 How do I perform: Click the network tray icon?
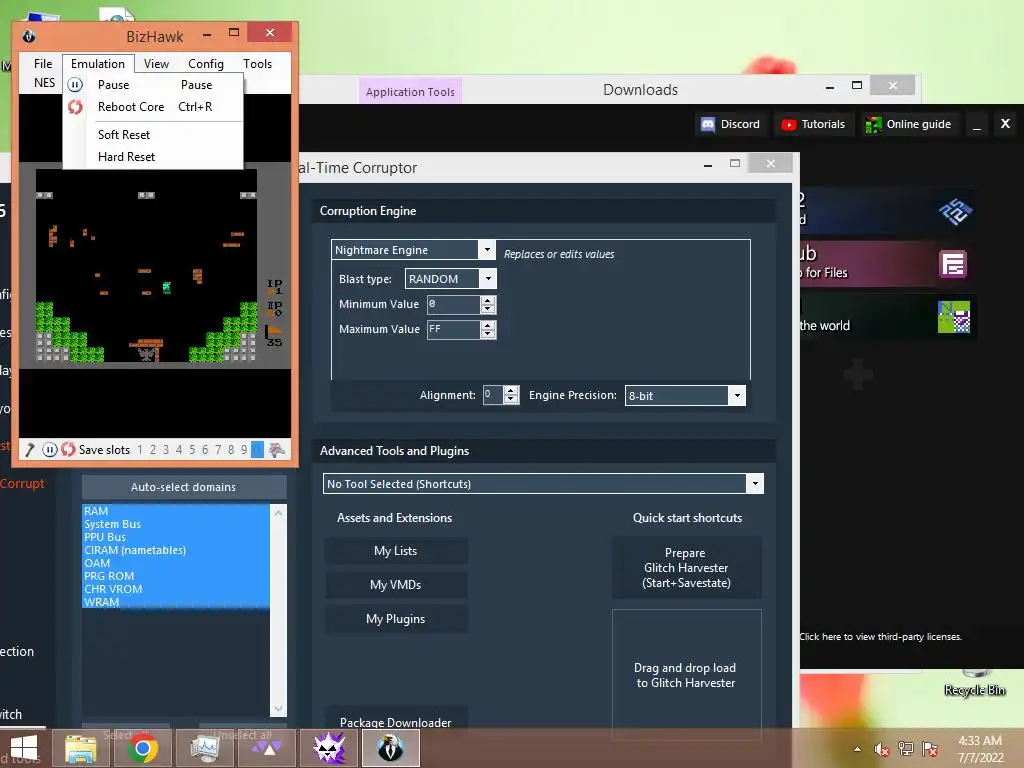click(906, 749)
